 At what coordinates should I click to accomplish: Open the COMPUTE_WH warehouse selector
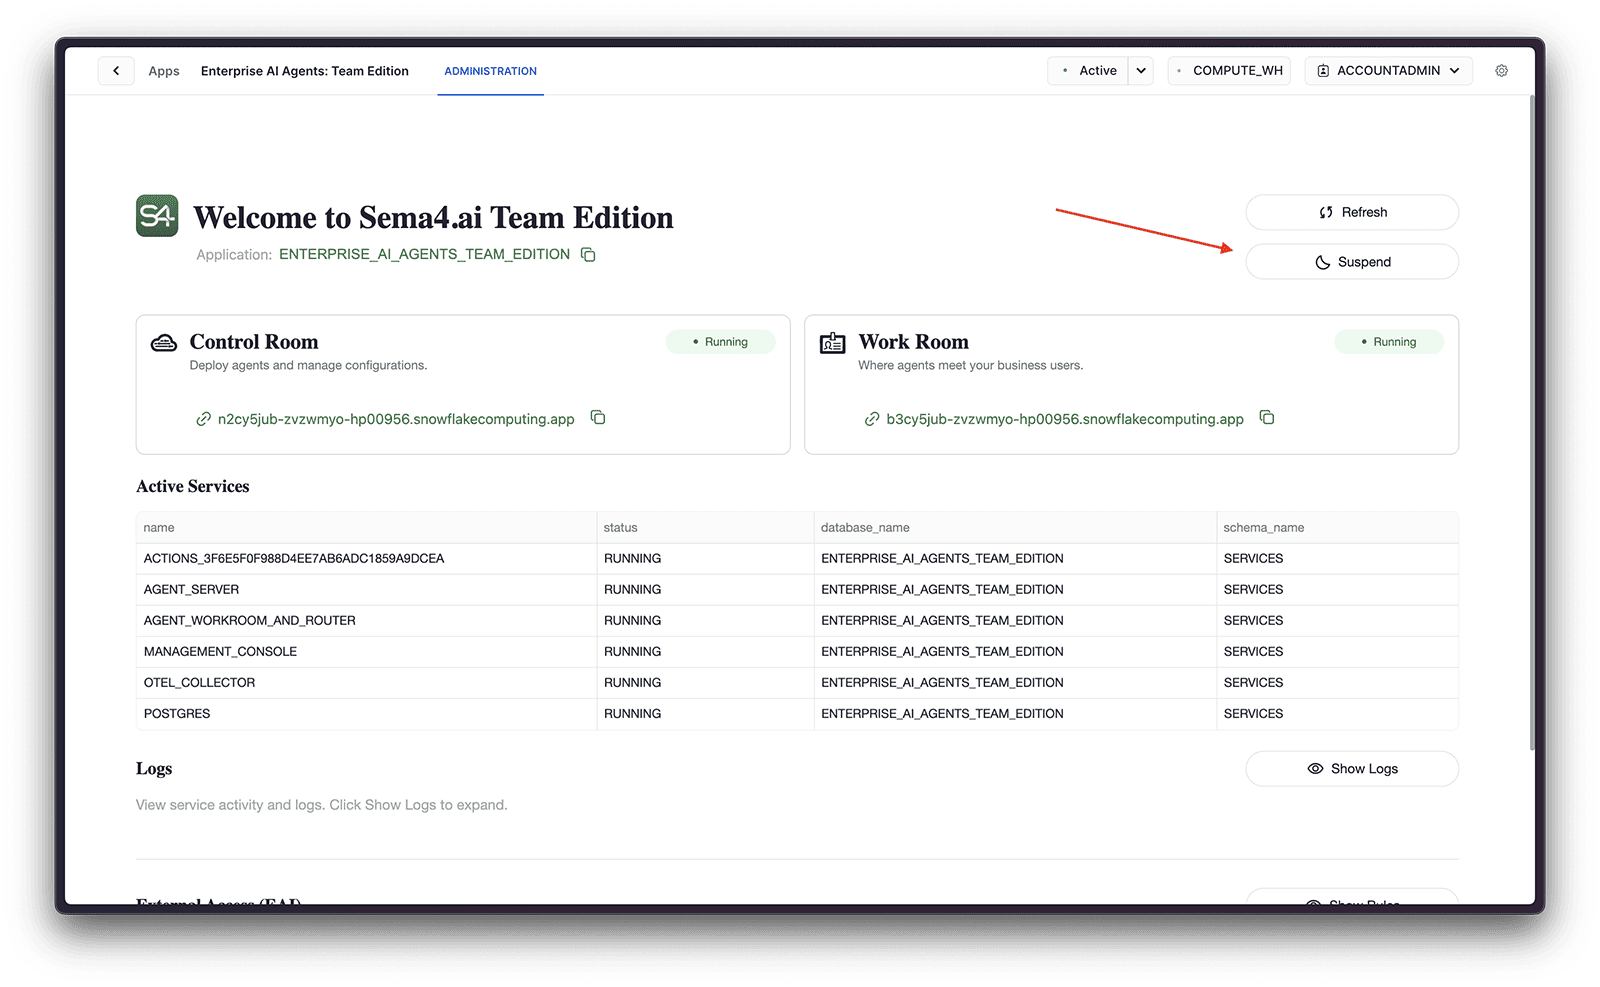[x=1229, y=71]
